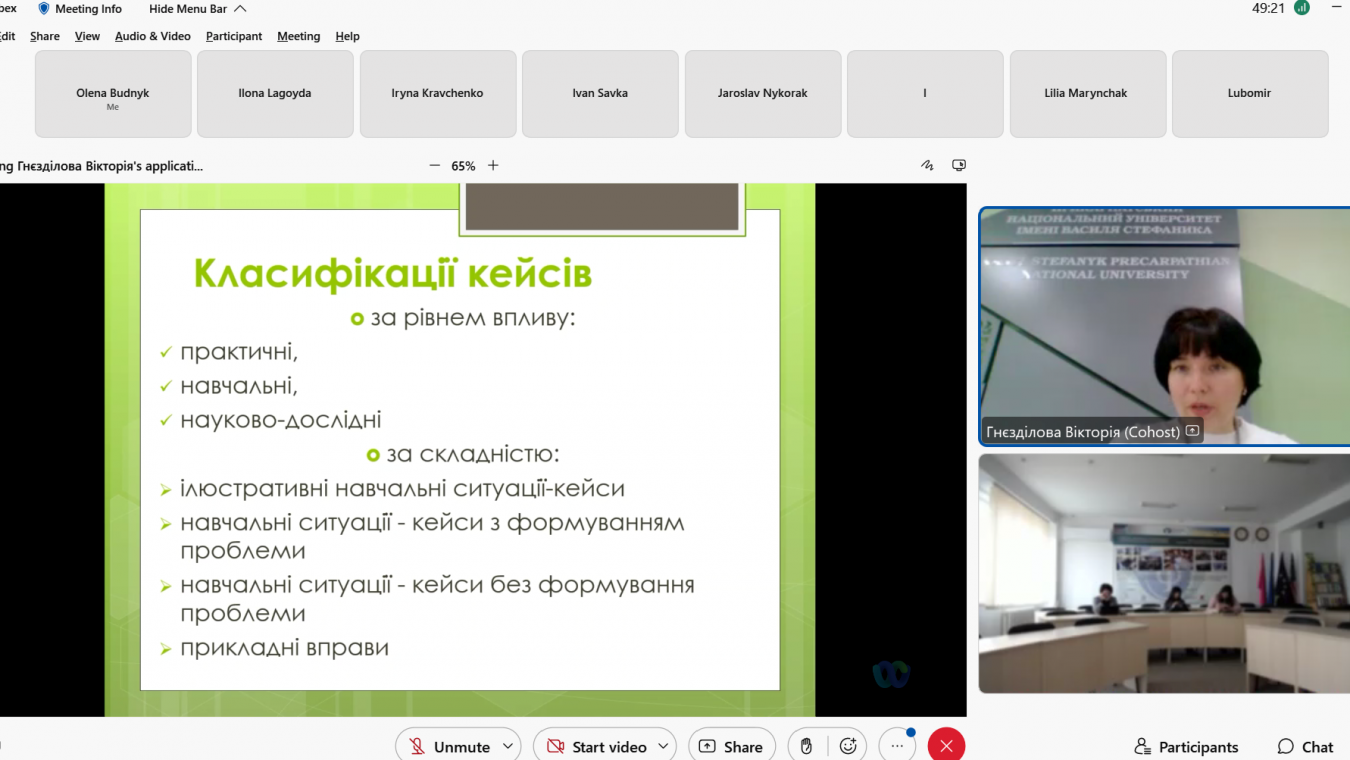
Task: Click the red leave meeting button
Action: [946, 746]
